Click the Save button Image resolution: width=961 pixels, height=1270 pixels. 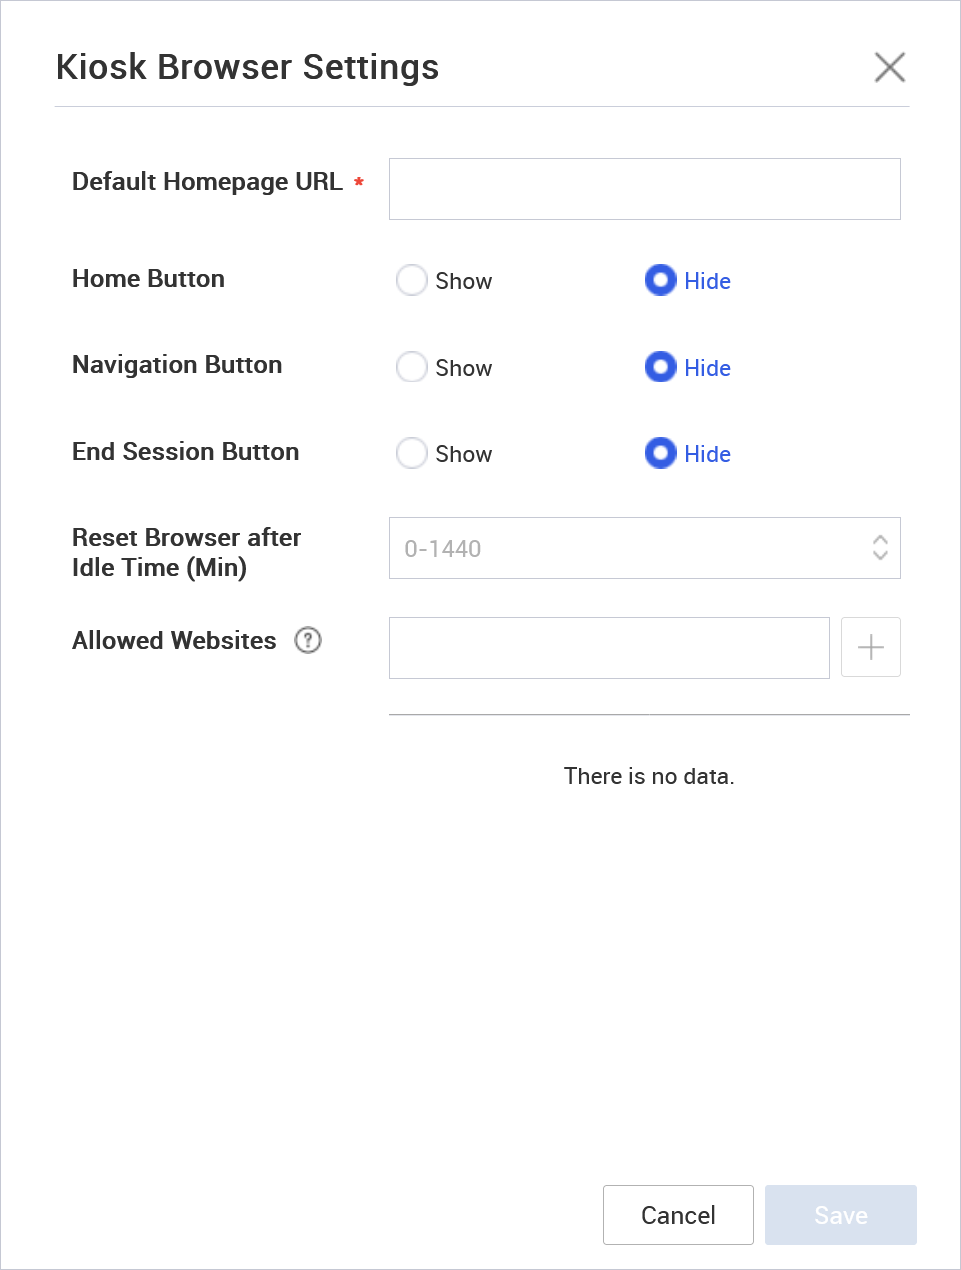pyautogui.click(x=840, y=1215)
